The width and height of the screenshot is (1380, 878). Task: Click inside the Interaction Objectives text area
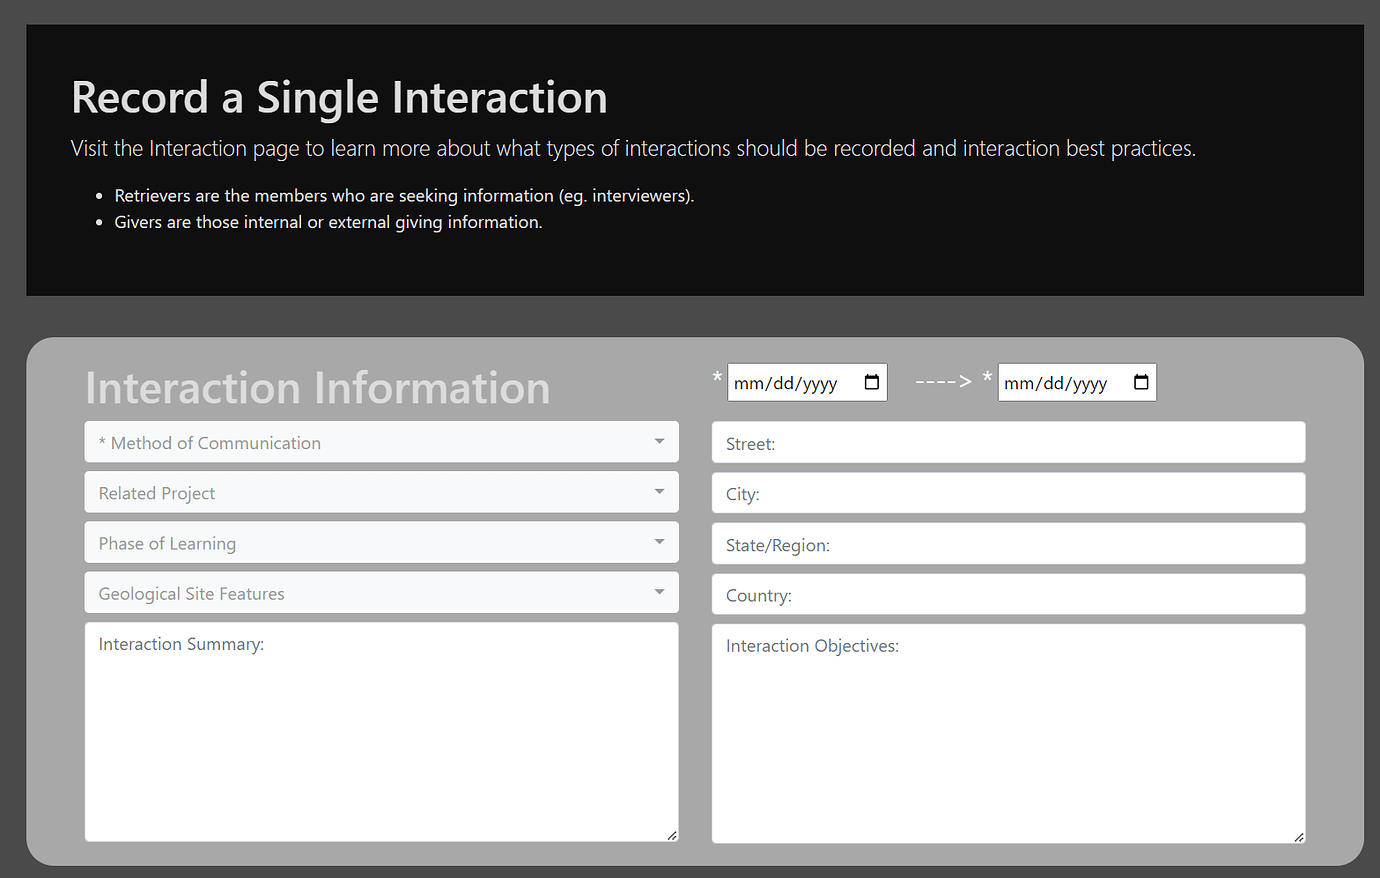1008,734
